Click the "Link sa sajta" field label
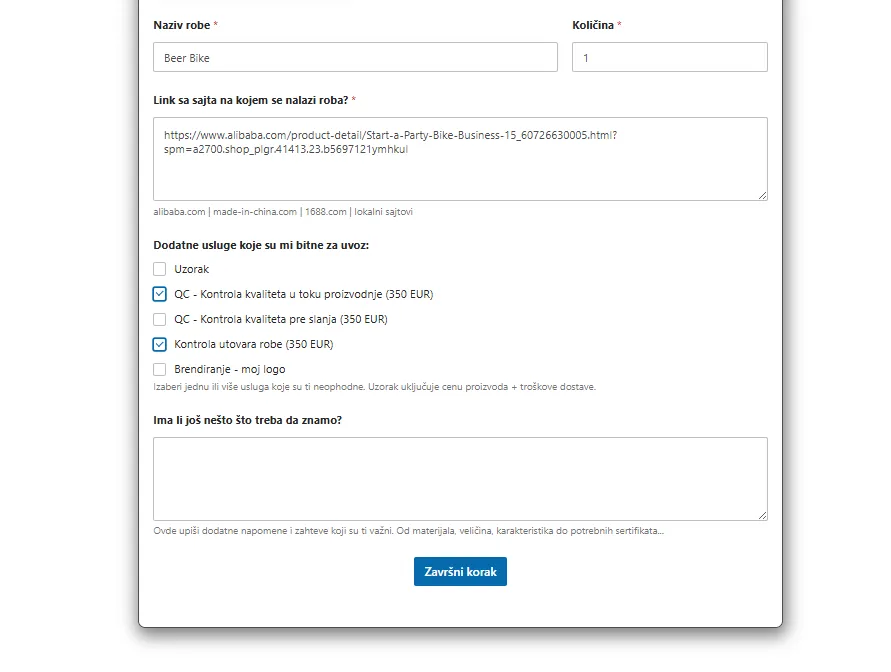The width and height of the screenshot is (891, 672). tap(250, 100)
